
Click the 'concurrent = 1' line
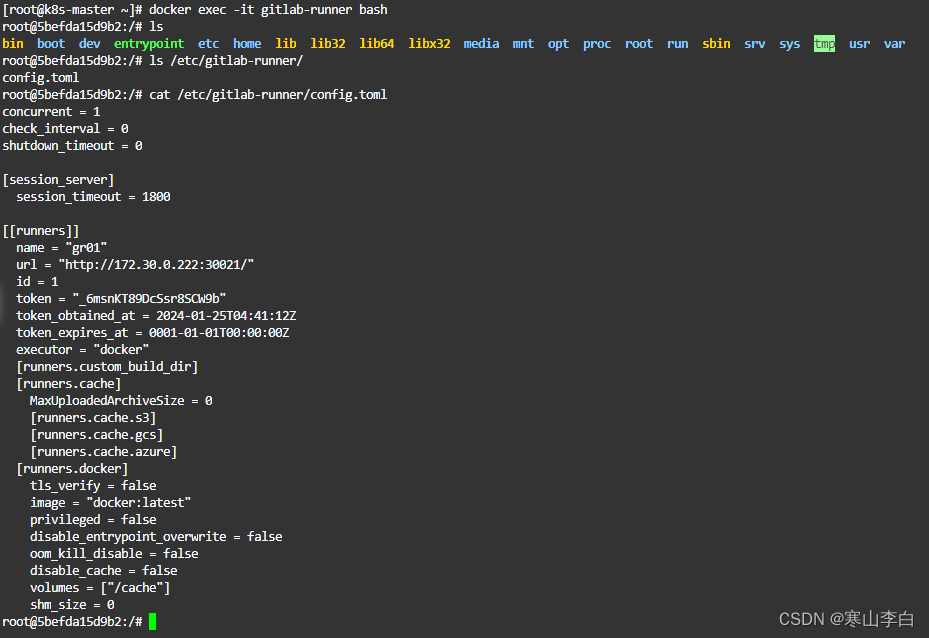(52, 112)
